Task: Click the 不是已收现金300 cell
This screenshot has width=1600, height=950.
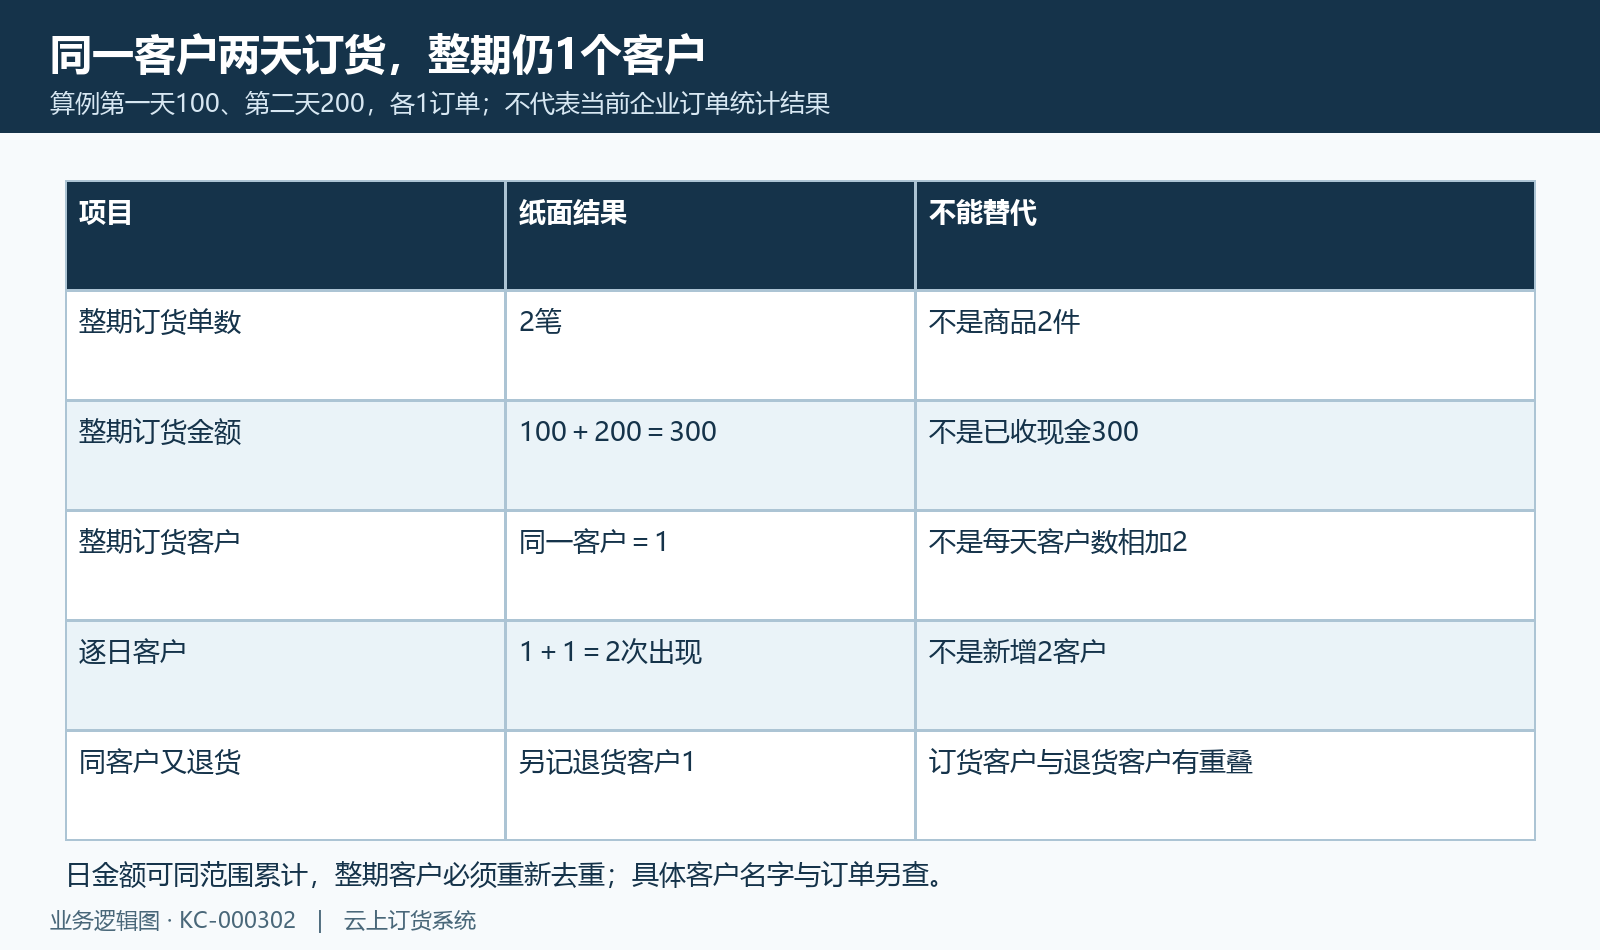Action: tap(1225, 456)
